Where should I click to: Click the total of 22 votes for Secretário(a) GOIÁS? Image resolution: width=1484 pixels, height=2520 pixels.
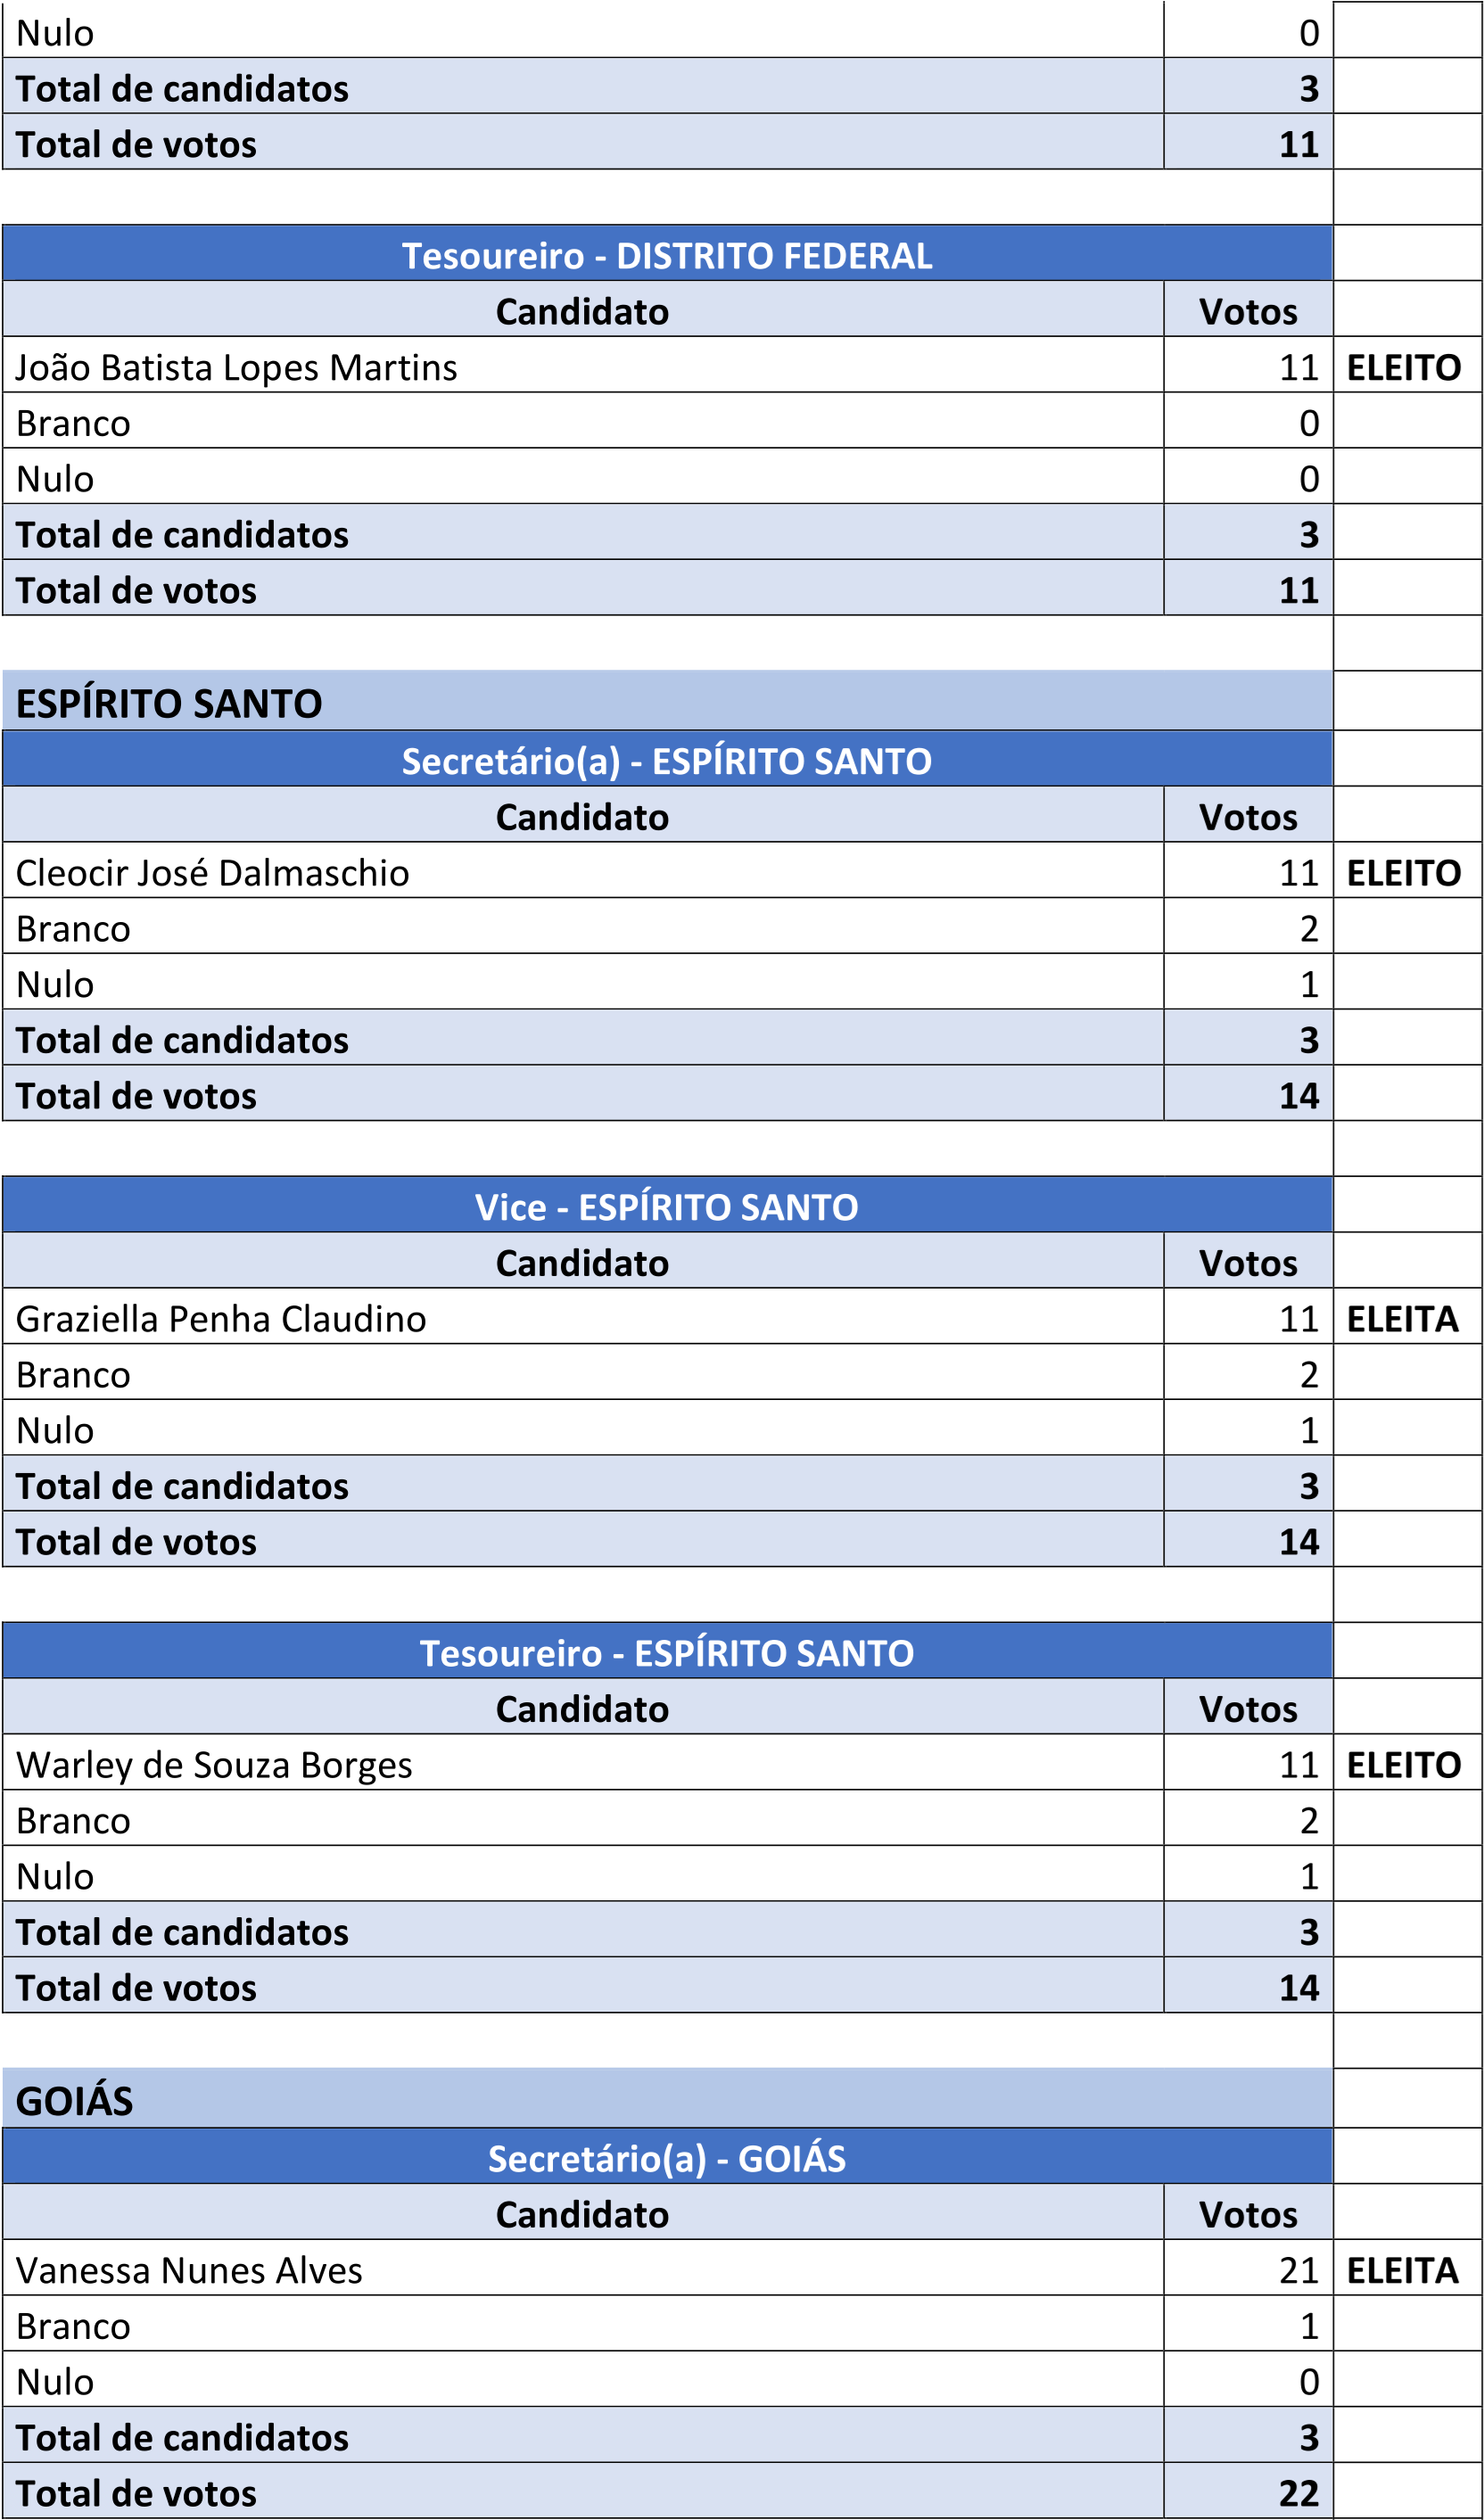(x=1299, y=2494)
